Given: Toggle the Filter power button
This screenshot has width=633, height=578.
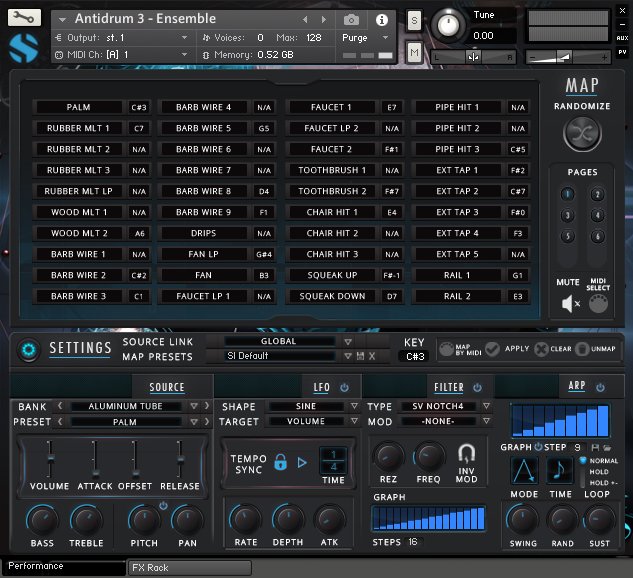Looking at the screenshot, I should (x=477, y=387).
